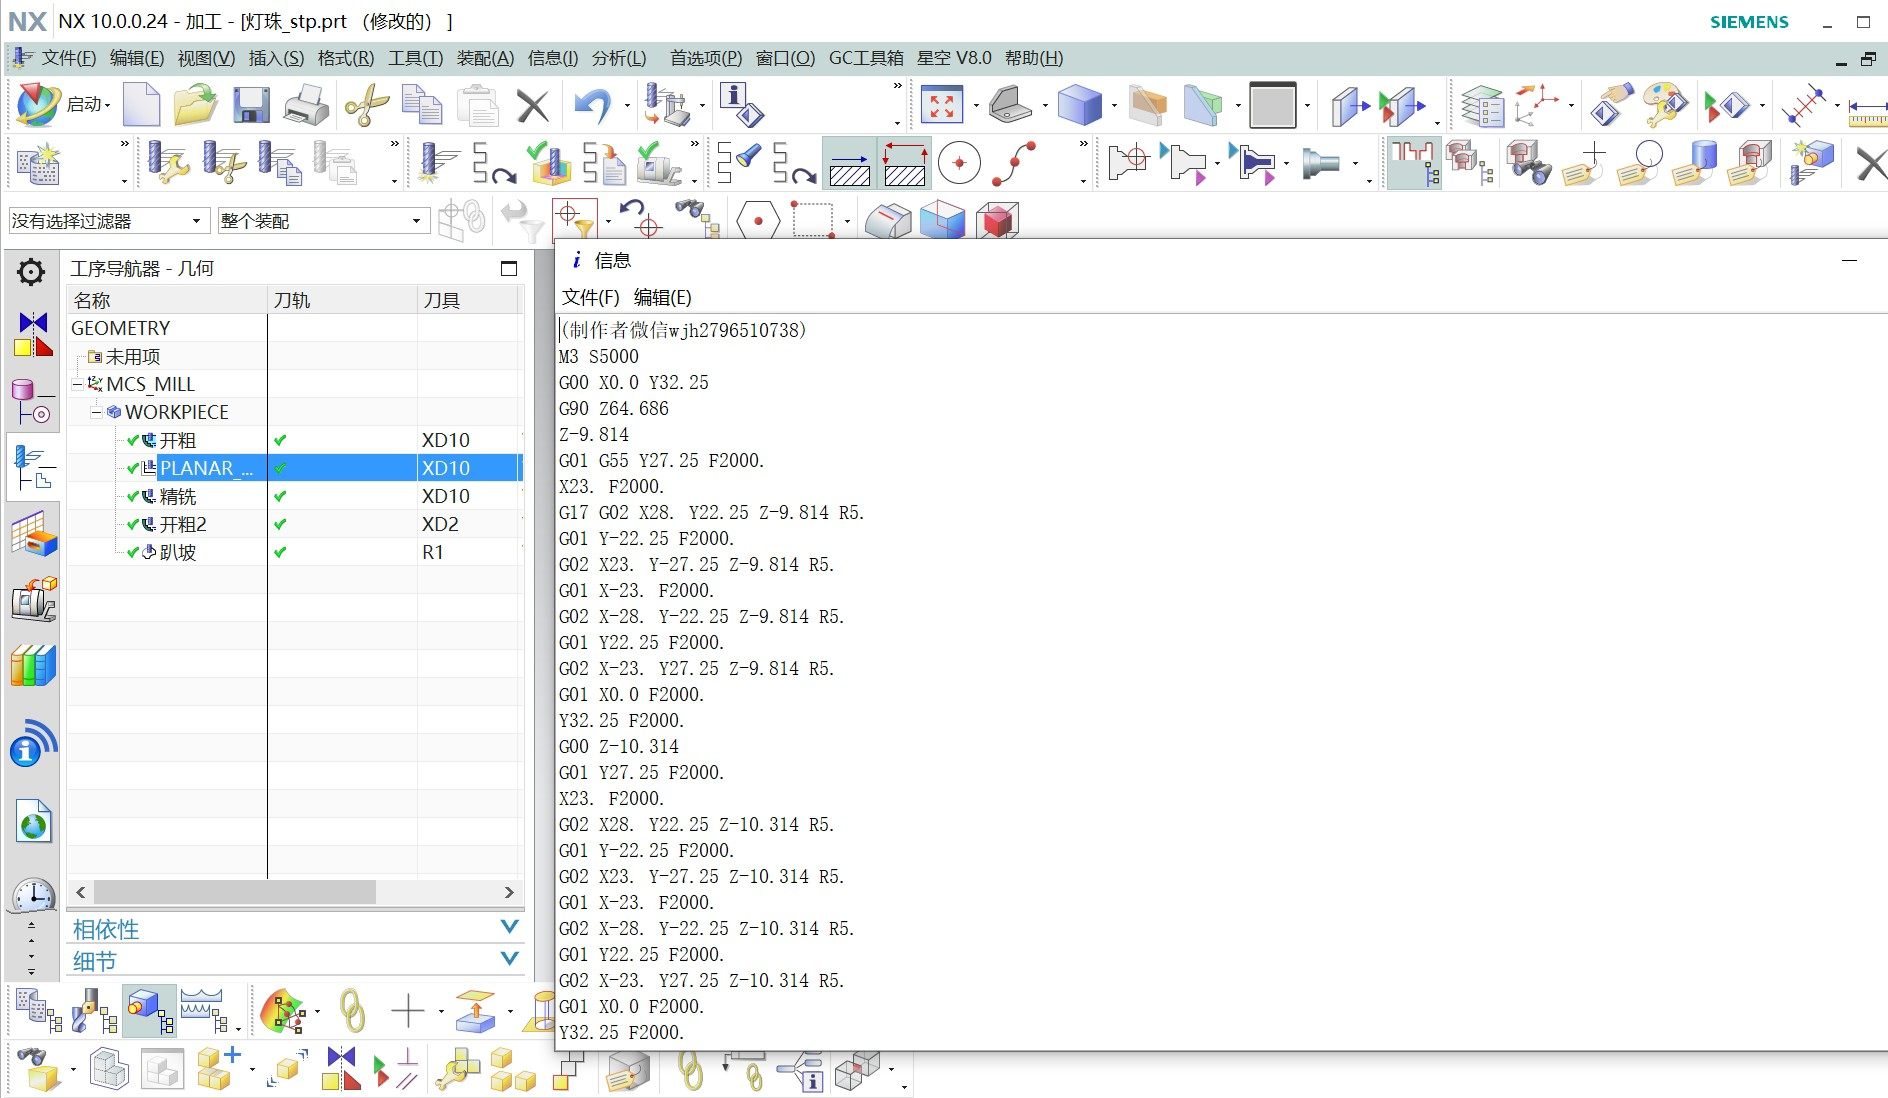Viewport: 1888px width, 1098px height.
Task: Open the 分析(L) menu
Action: 618,58
